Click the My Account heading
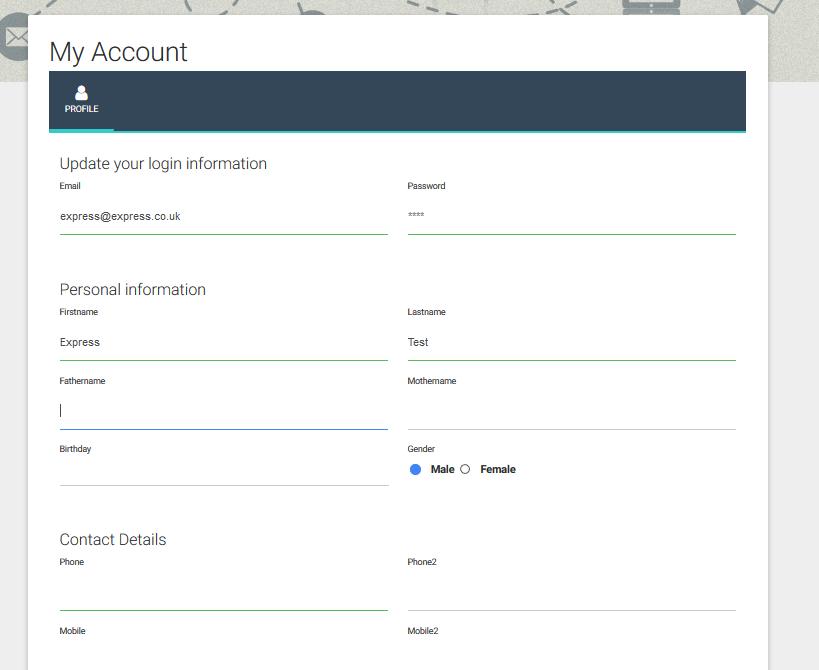Screen dimensions: 819x670 tap(118, 52)
